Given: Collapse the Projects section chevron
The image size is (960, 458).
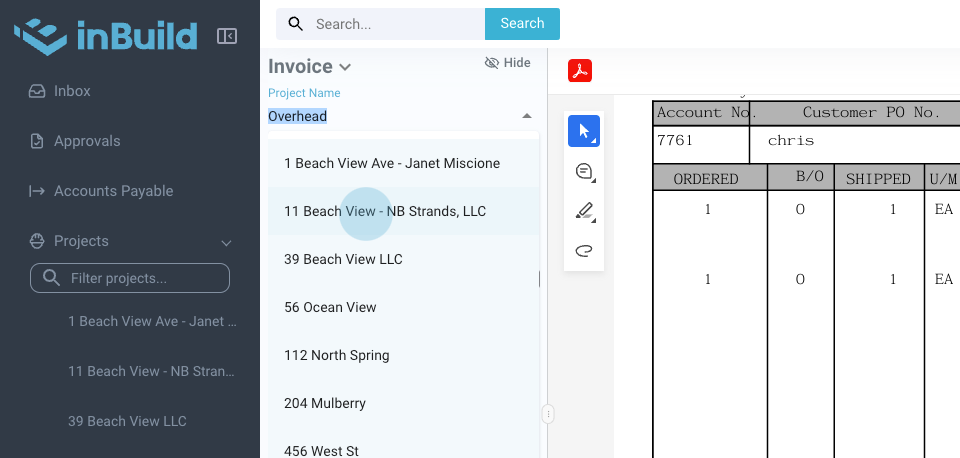Looking at the screenshot, I should tap(226, 242).
